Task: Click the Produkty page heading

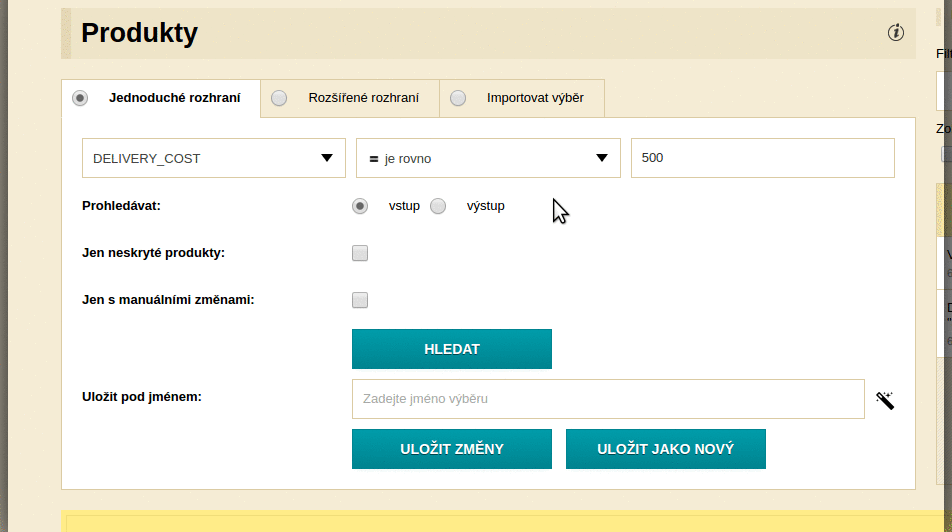Action: [140, 33]
